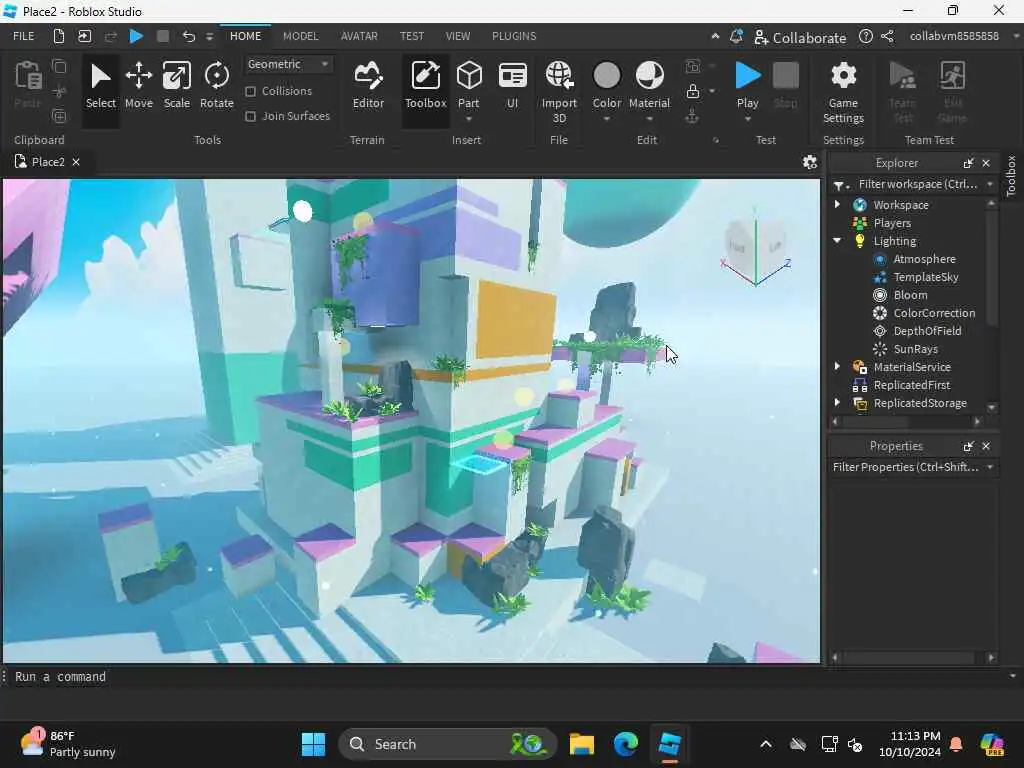The height and width of the screenshot is (768, 1024).
Task: Open the Windows Start button
Action: pyautogui.click(x=313, y=744)
